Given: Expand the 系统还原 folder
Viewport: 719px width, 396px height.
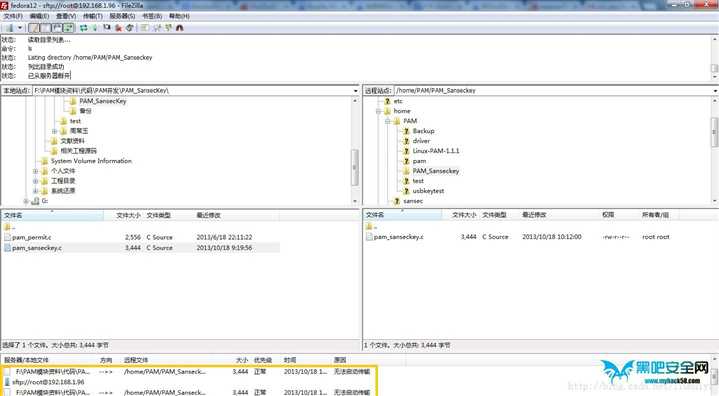Looking at the screenshot, I should [x=35, y=191].
